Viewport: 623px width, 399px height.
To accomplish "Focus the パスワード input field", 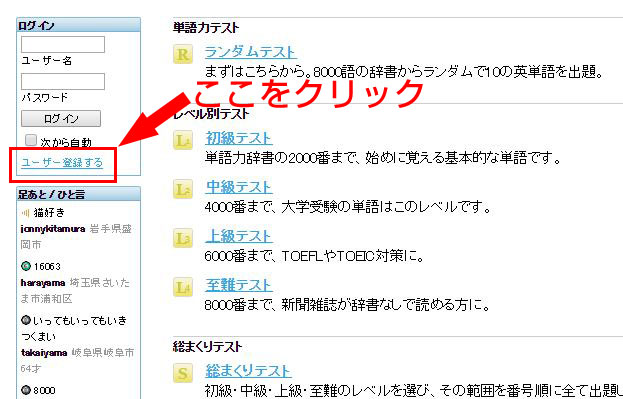I will tap(63, 81).
